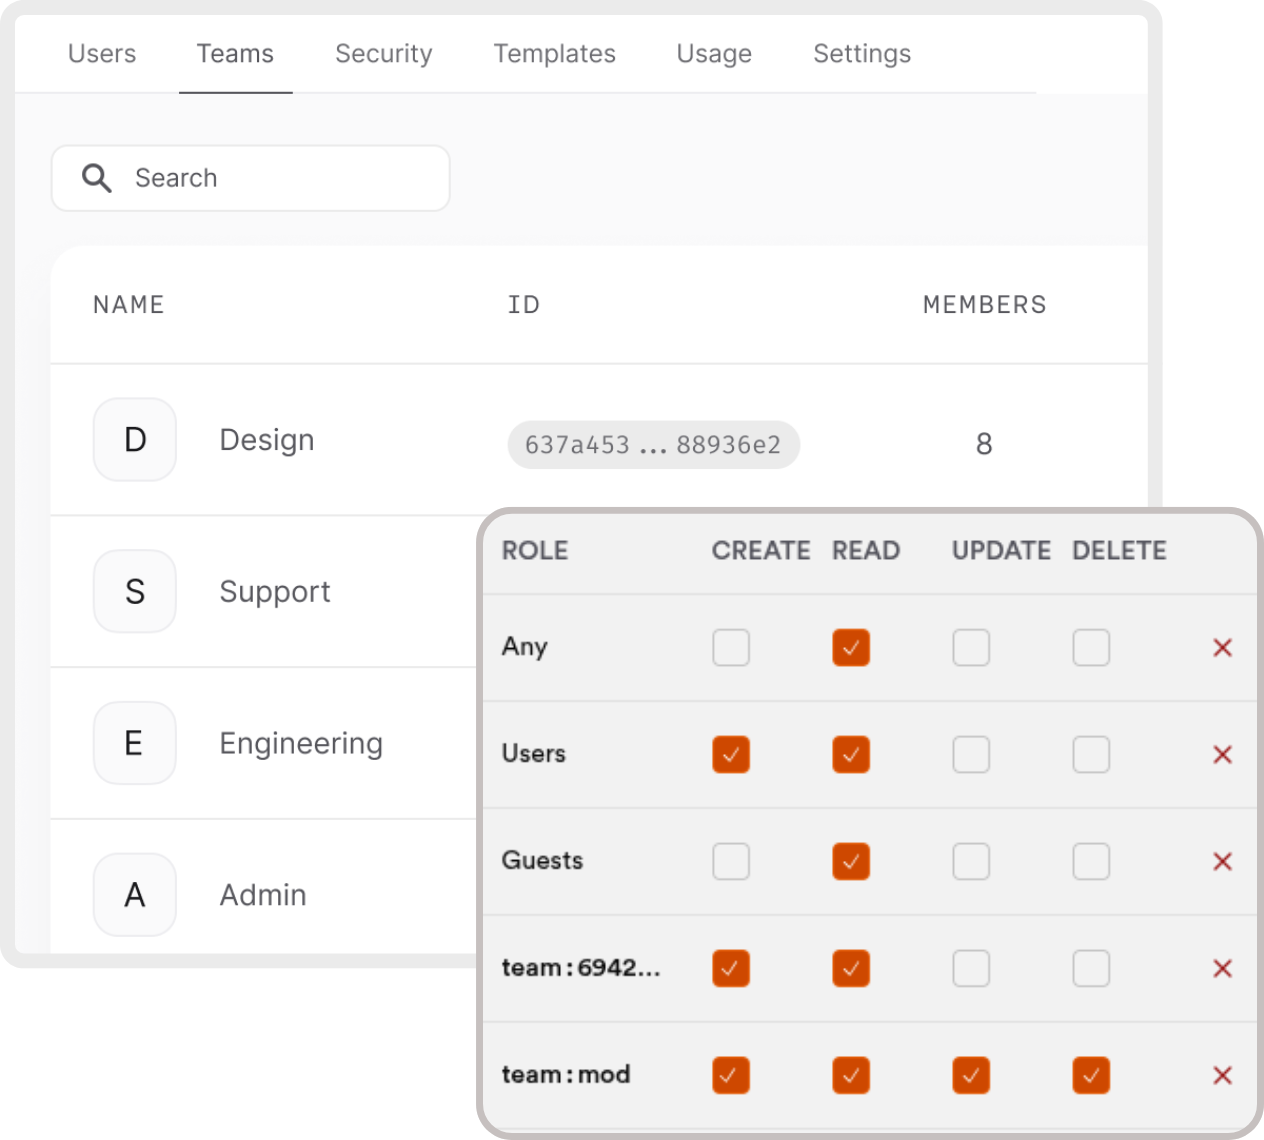This screenshot has height=1140, width=1264.
Task: Remove the team:mod role row
Action: (1222, 1076)
